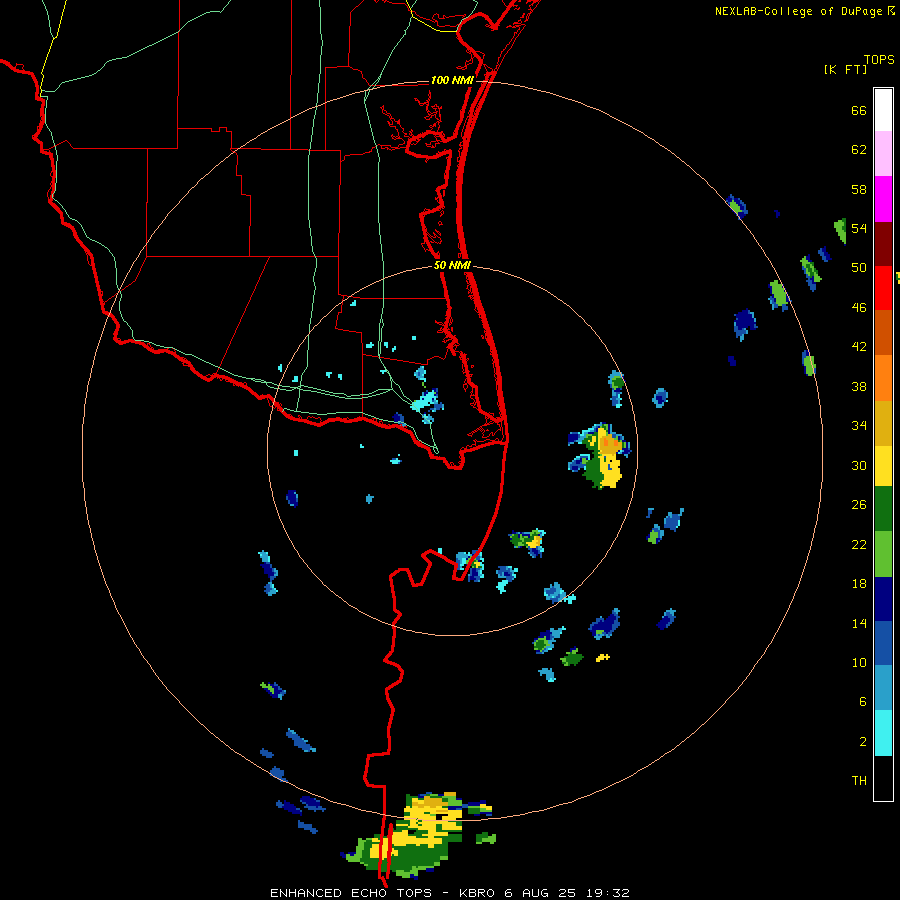Choose the dark orange legend swatch
Screen dimensions: 900x900
(x=883, y=333)
